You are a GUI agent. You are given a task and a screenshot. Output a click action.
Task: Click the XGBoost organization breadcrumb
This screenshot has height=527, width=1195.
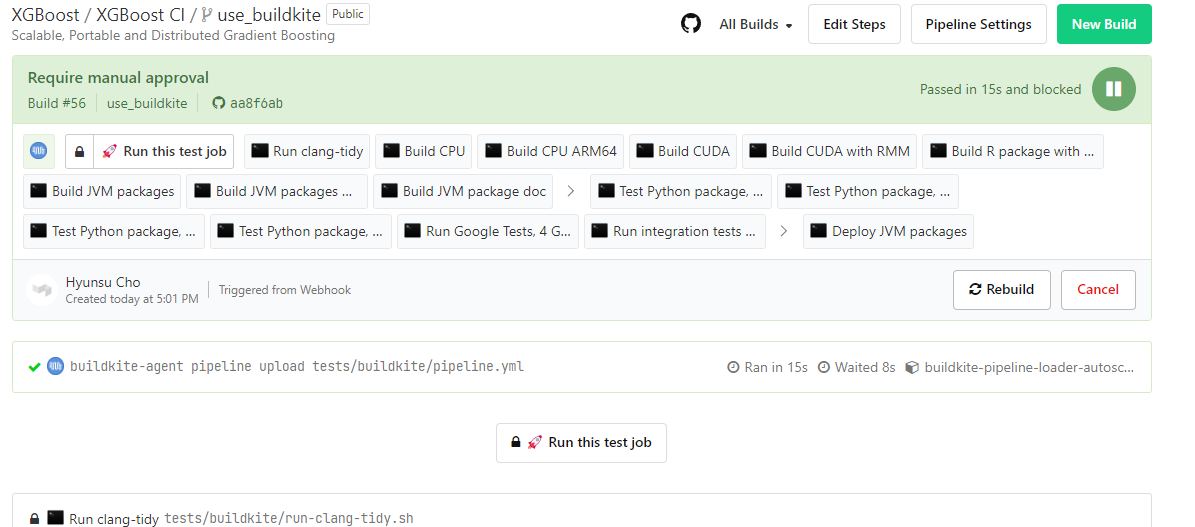(x=45, y=15)
